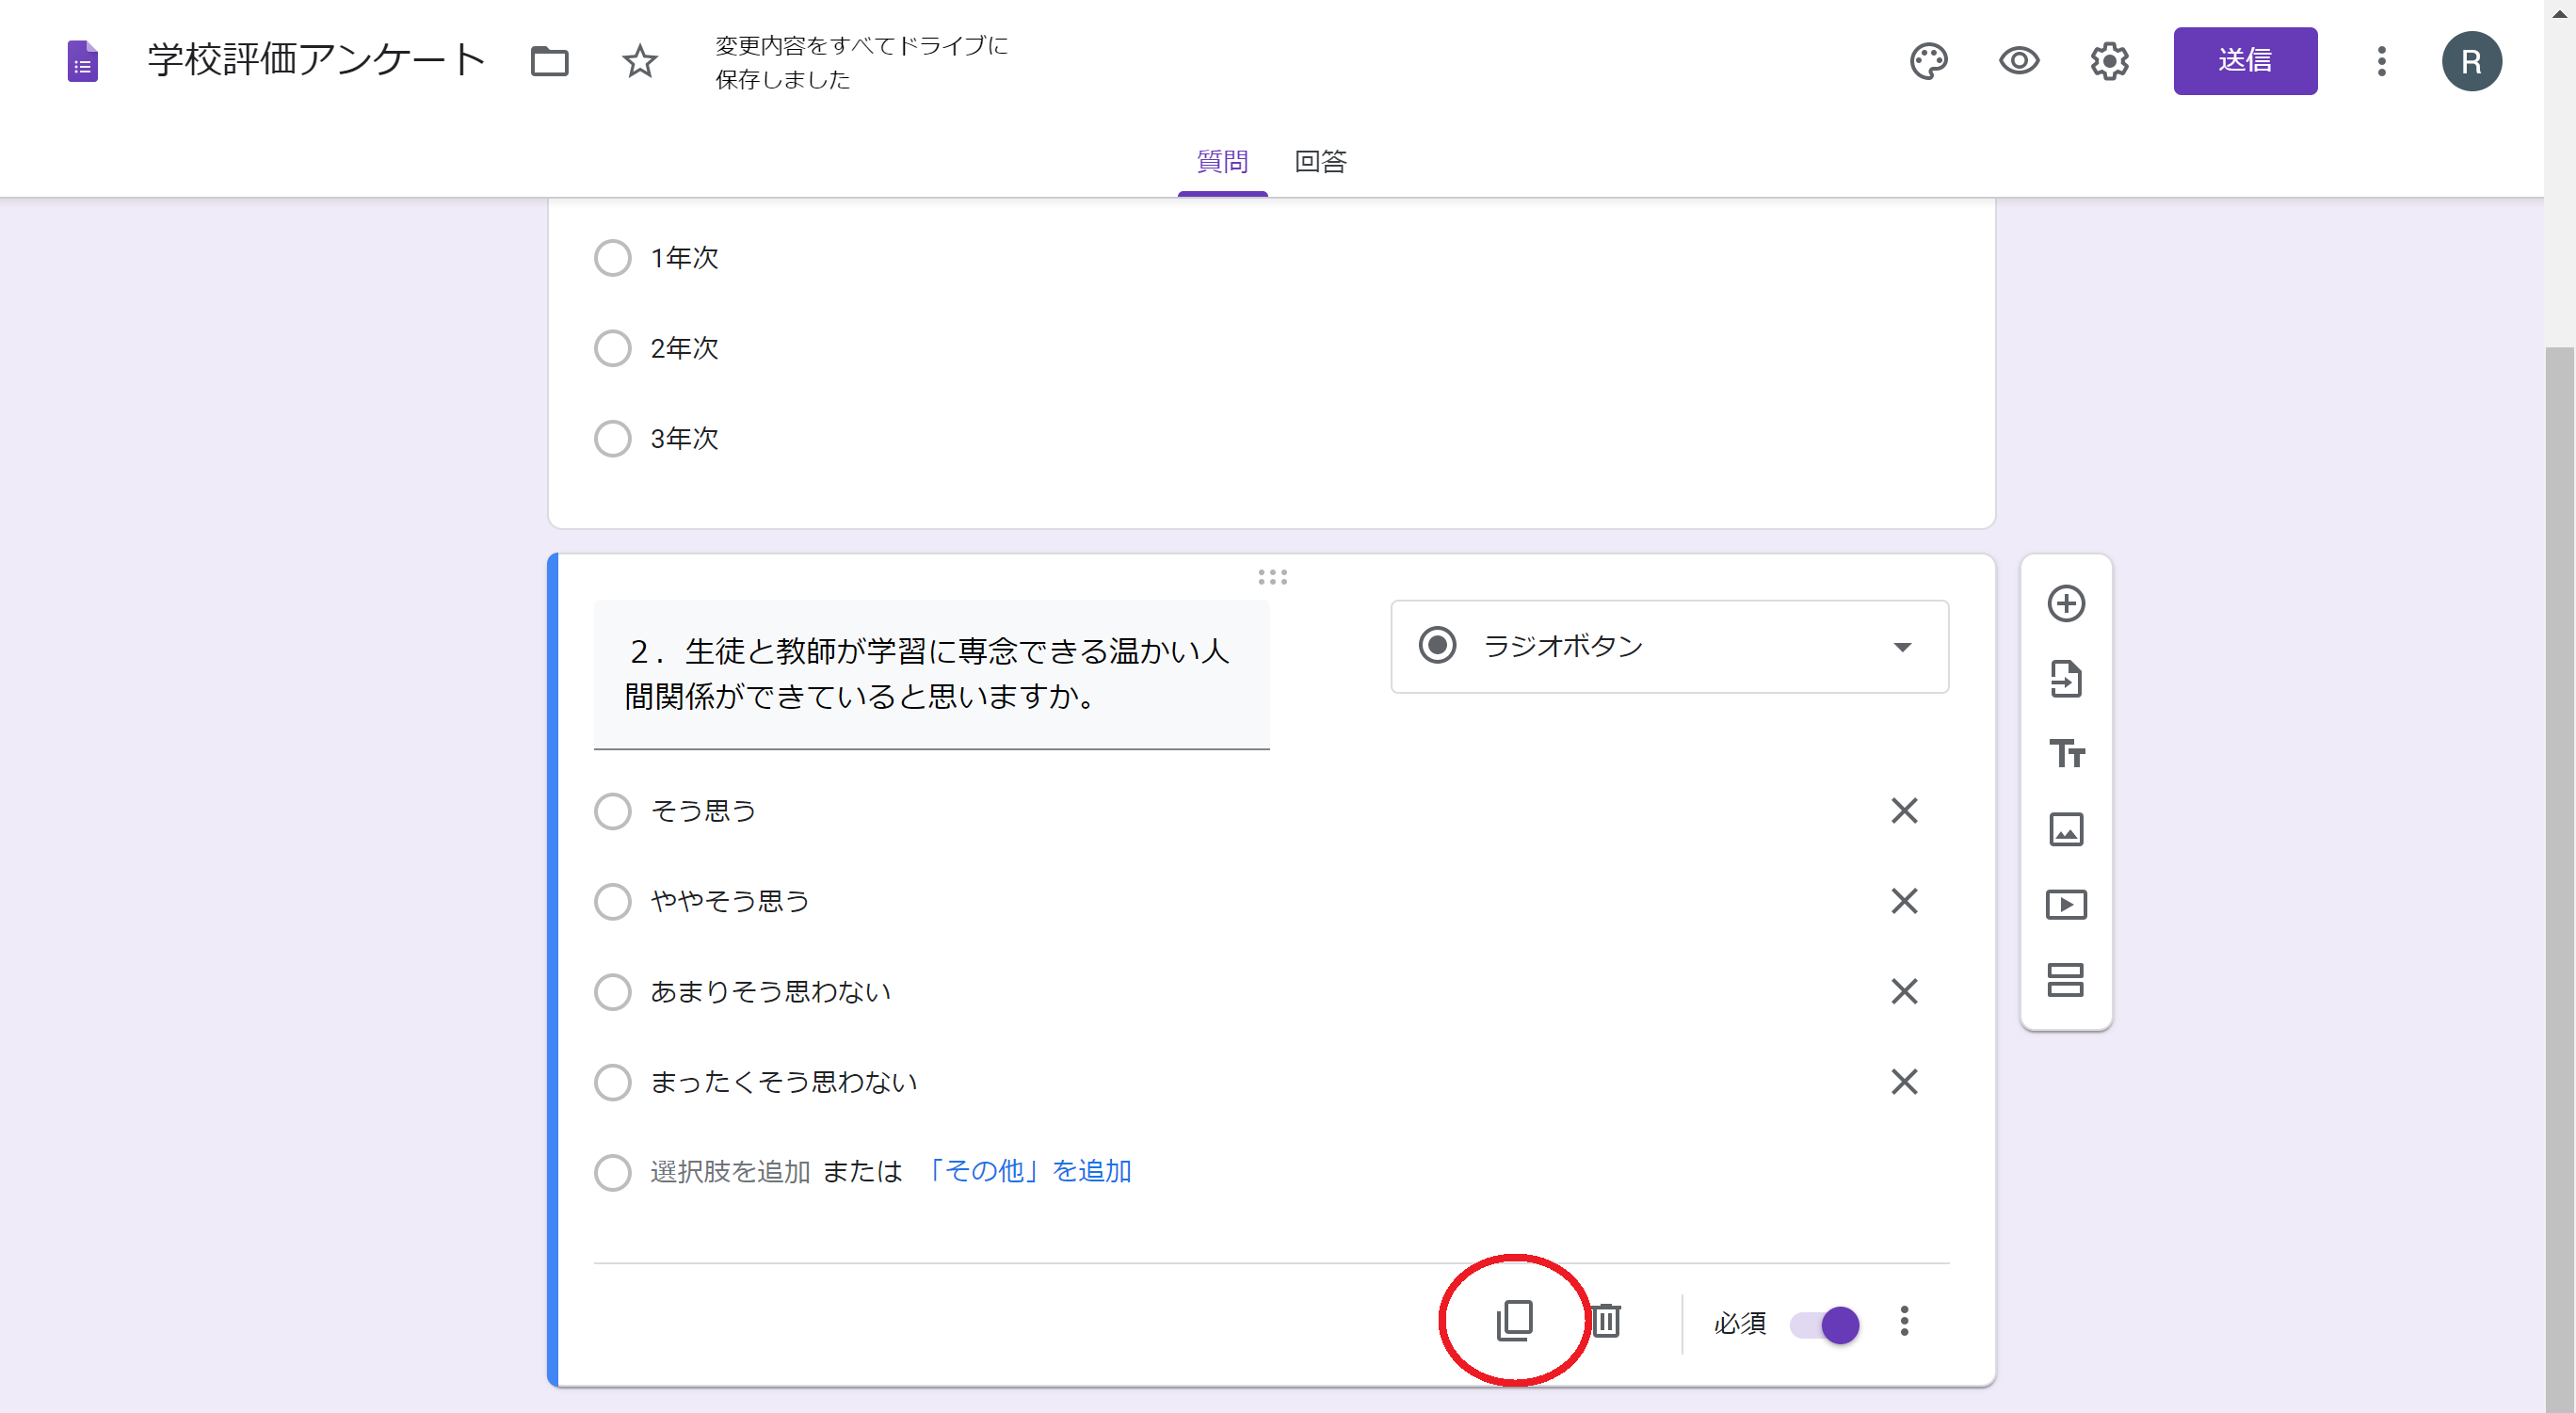
Task: Remove the ややそう思う option
Action: pos(1904,901)
